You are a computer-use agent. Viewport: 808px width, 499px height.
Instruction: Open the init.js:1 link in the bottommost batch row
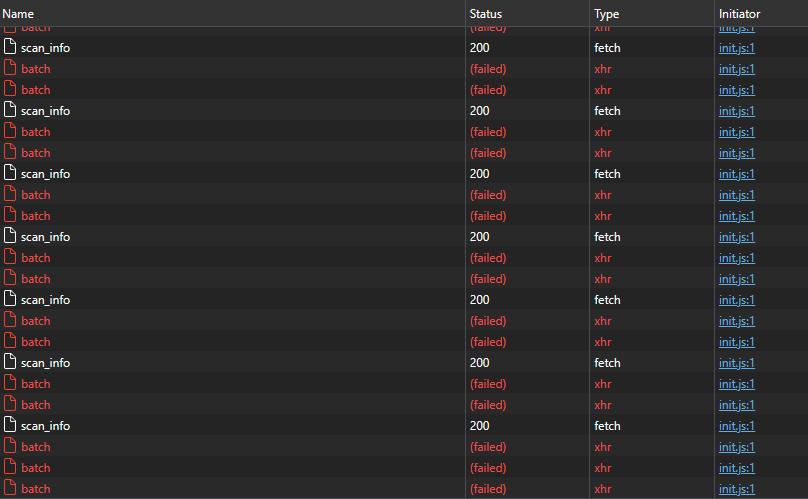click(x=737, y=489)
